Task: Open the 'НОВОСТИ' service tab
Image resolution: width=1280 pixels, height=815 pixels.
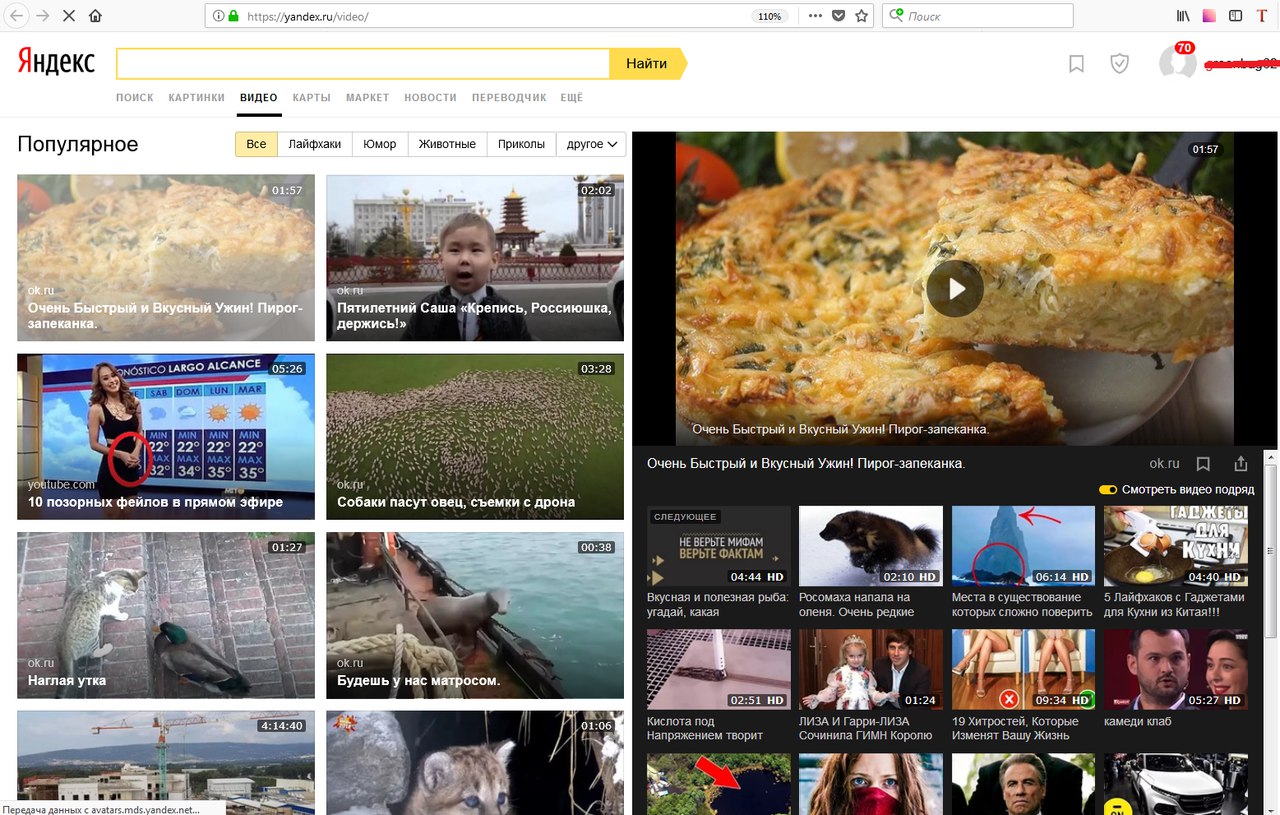Action: pos(431,98)
